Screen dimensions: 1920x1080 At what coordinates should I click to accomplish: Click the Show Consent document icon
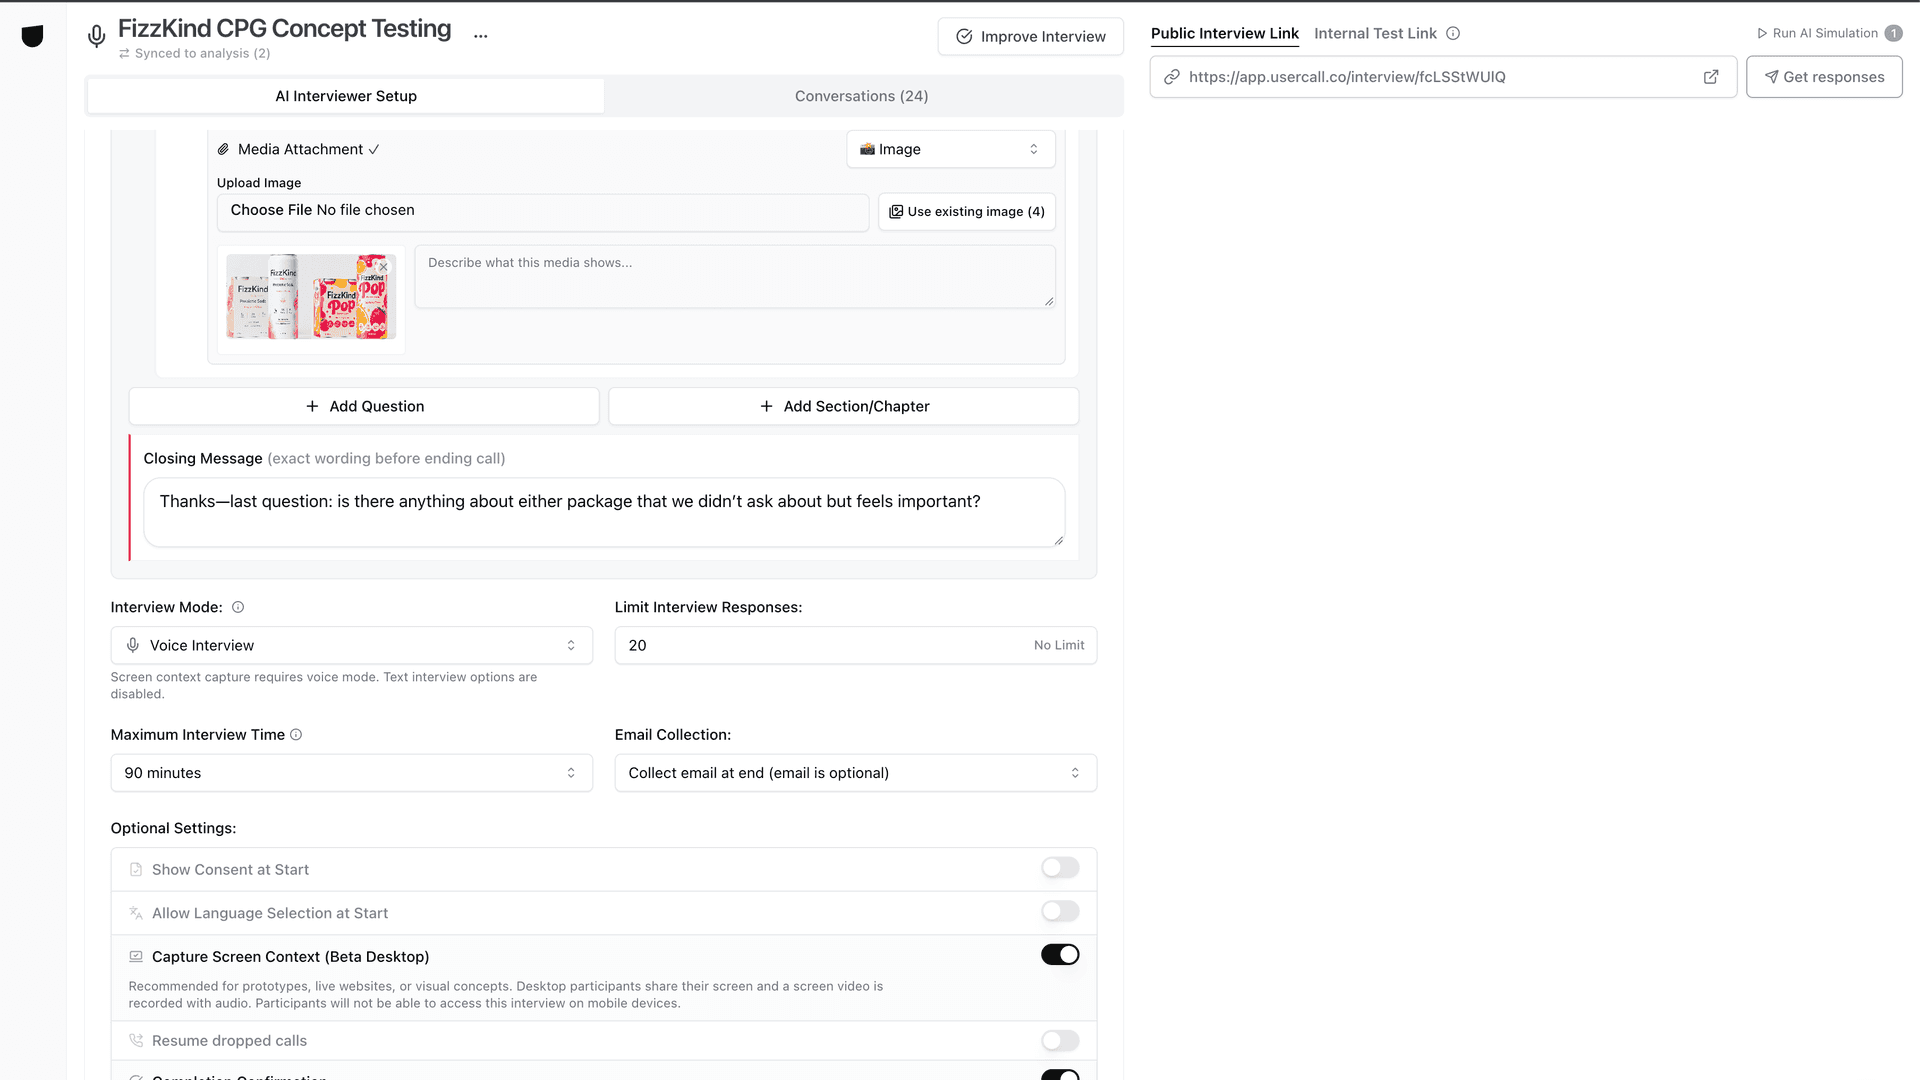click(x=136, y=870)
